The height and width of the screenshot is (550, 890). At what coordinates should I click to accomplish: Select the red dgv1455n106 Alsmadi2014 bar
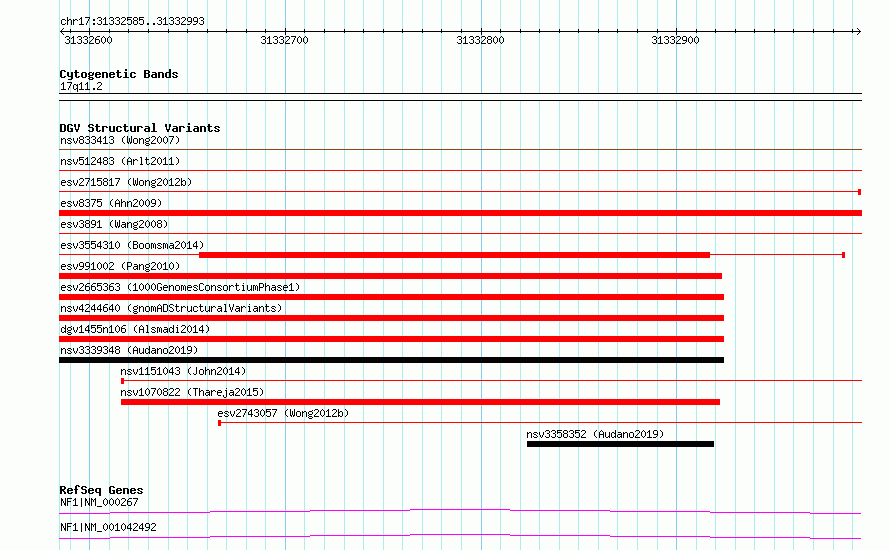[392, 339]
